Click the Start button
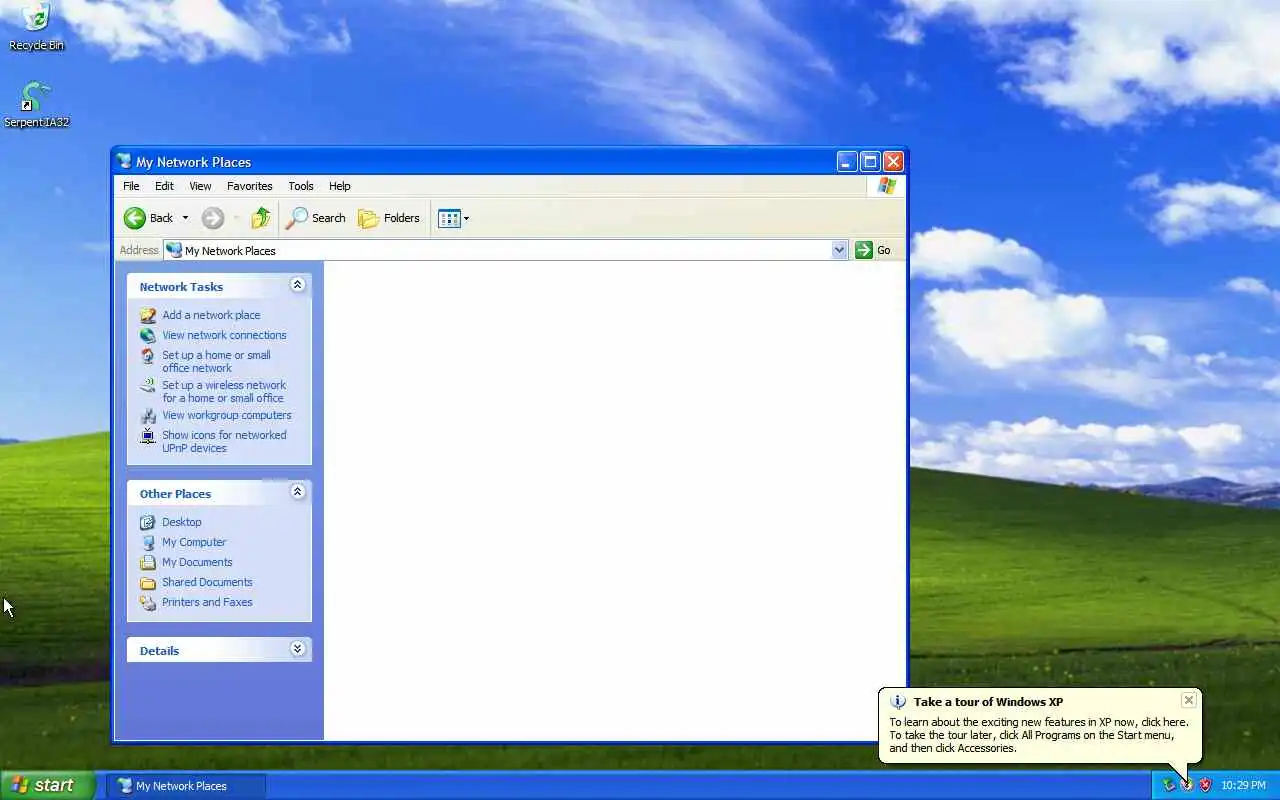The height and width of the screenshot is (800, 1280). [47, 785]
